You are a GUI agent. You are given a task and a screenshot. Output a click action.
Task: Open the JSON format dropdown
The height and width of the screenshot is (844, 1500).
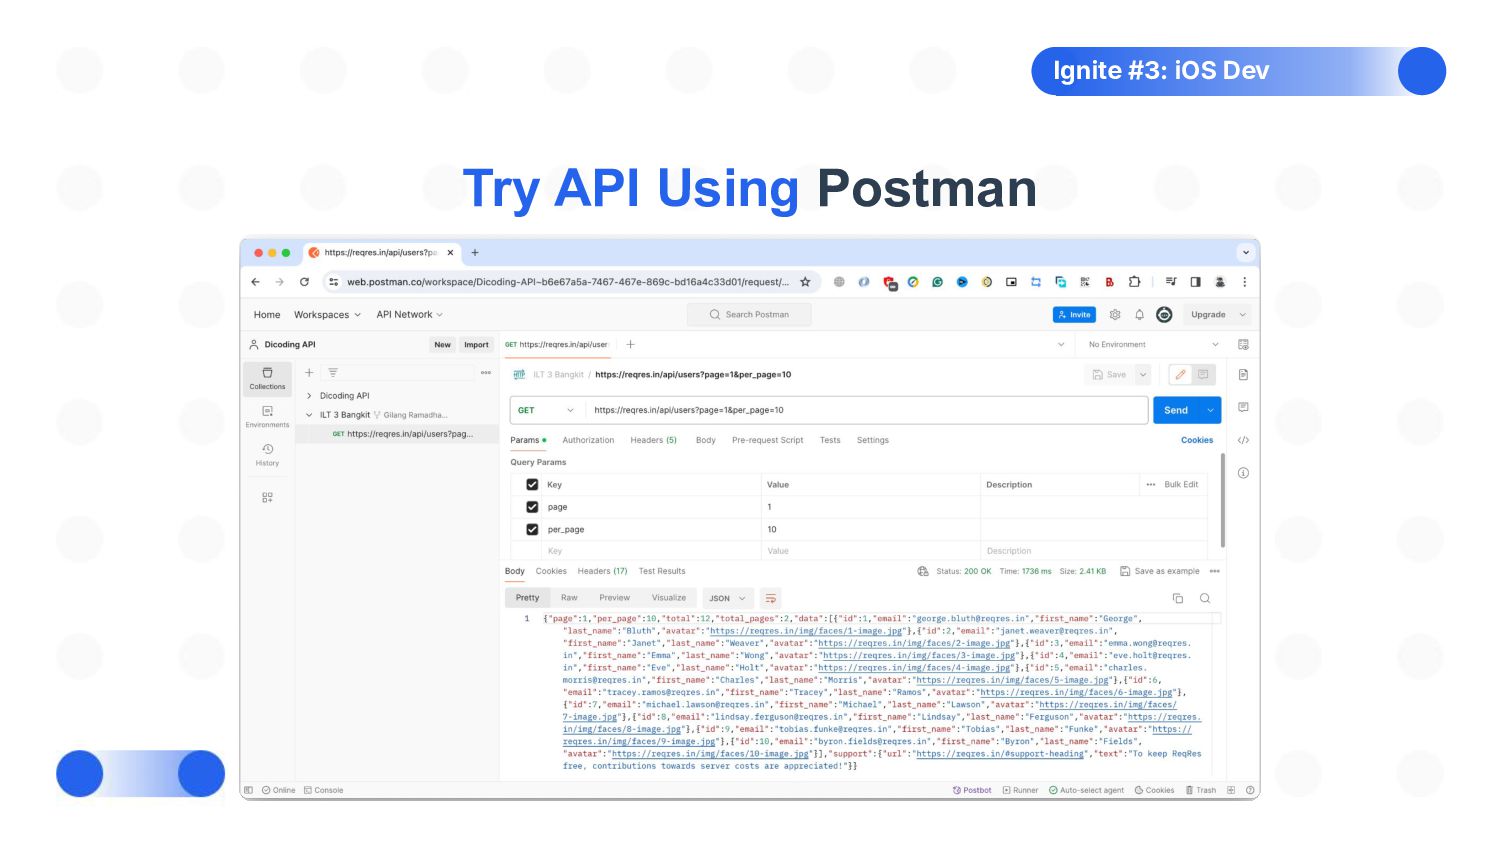727,598
